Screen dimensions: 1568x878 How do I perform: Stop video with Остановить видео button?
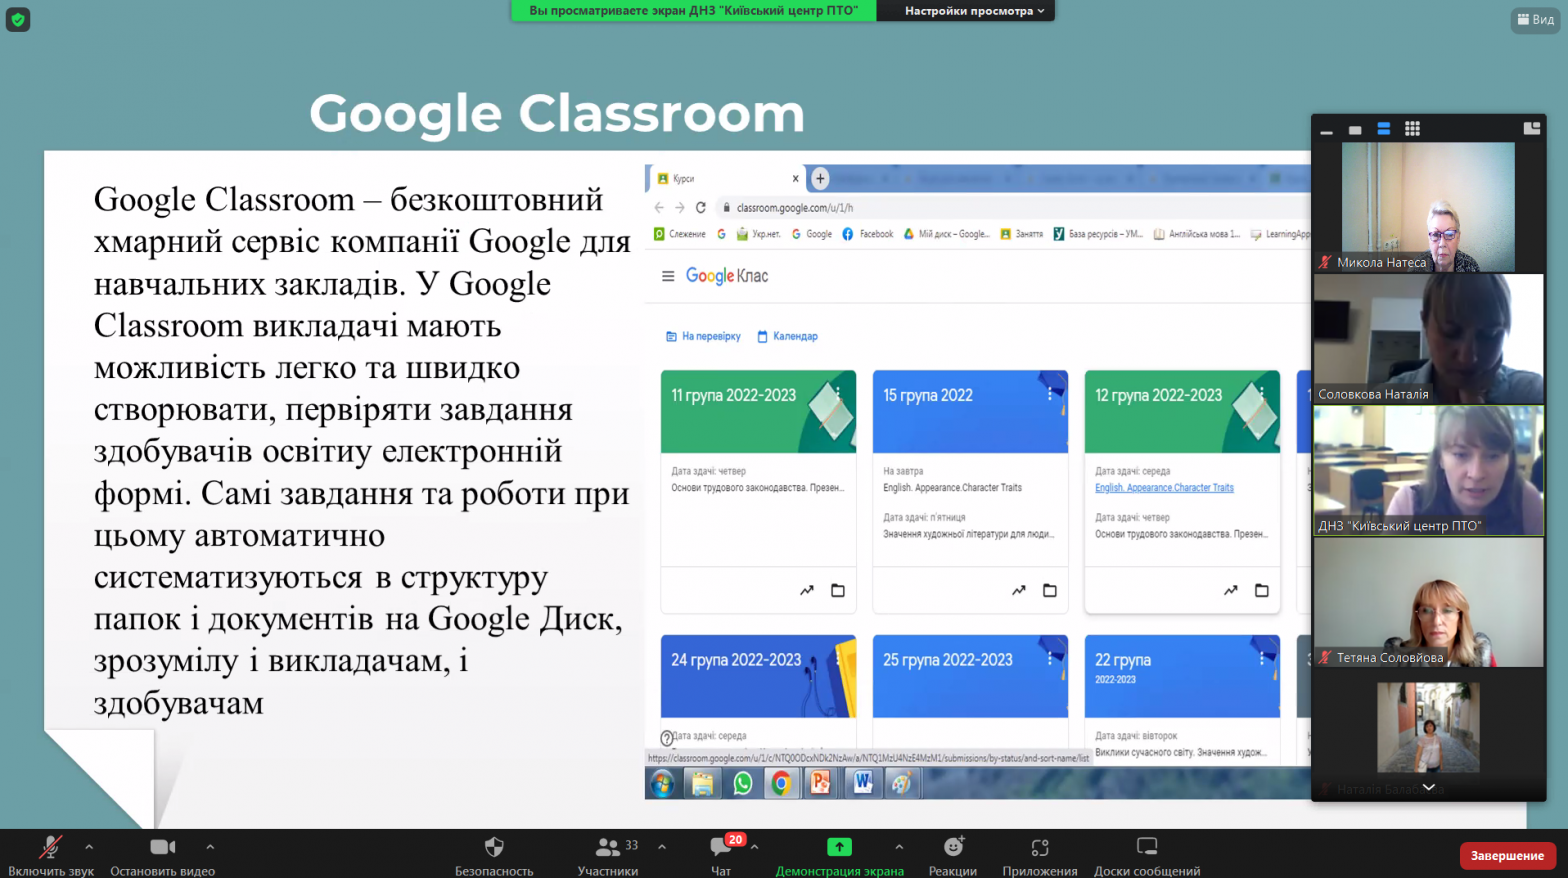pos(162,856)
